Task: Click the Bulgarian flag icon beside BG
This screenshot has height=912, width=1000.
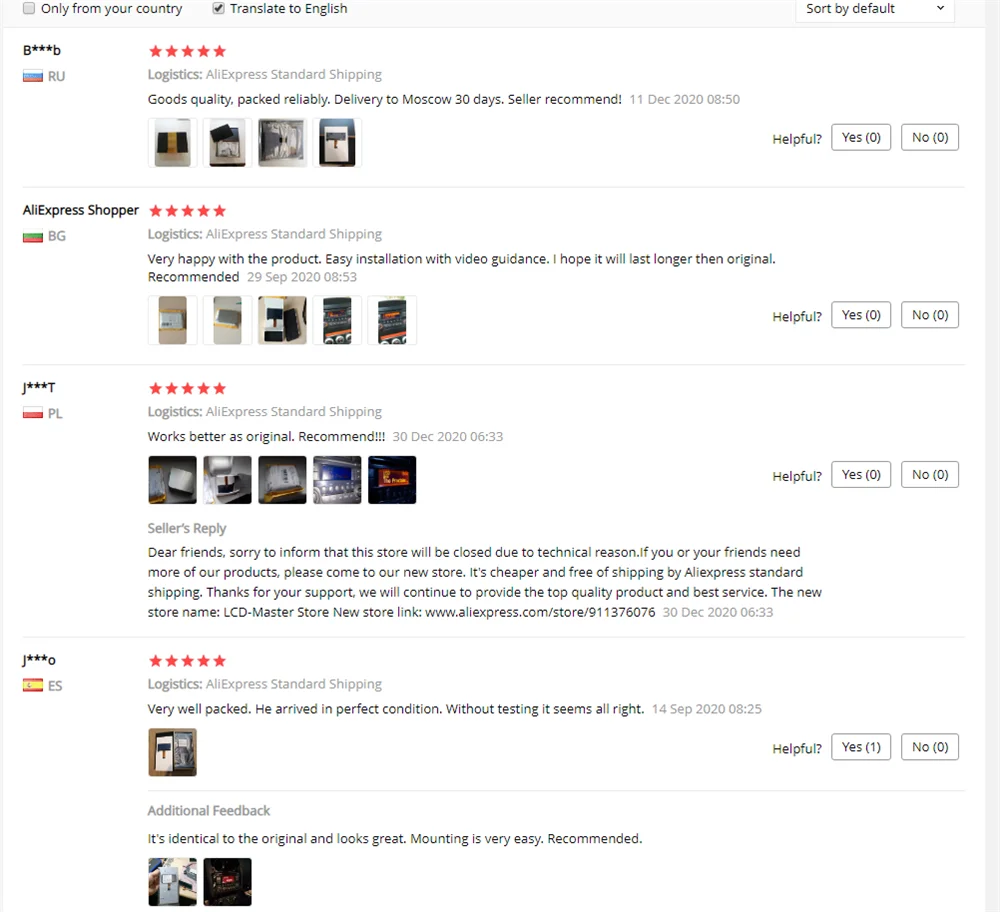Action: (33, 236)
